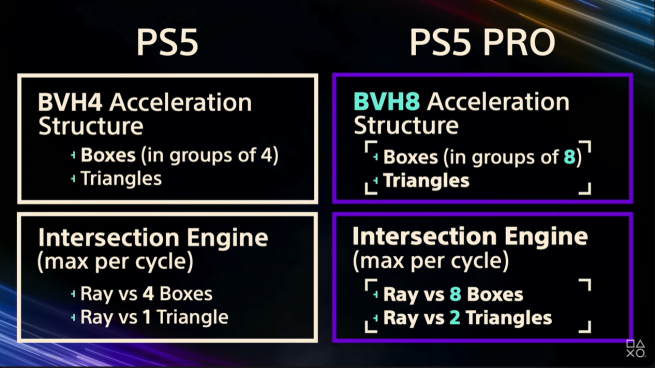
Task: Click 'Ray vs 8 Boxes' text
Action: [453, 294]
